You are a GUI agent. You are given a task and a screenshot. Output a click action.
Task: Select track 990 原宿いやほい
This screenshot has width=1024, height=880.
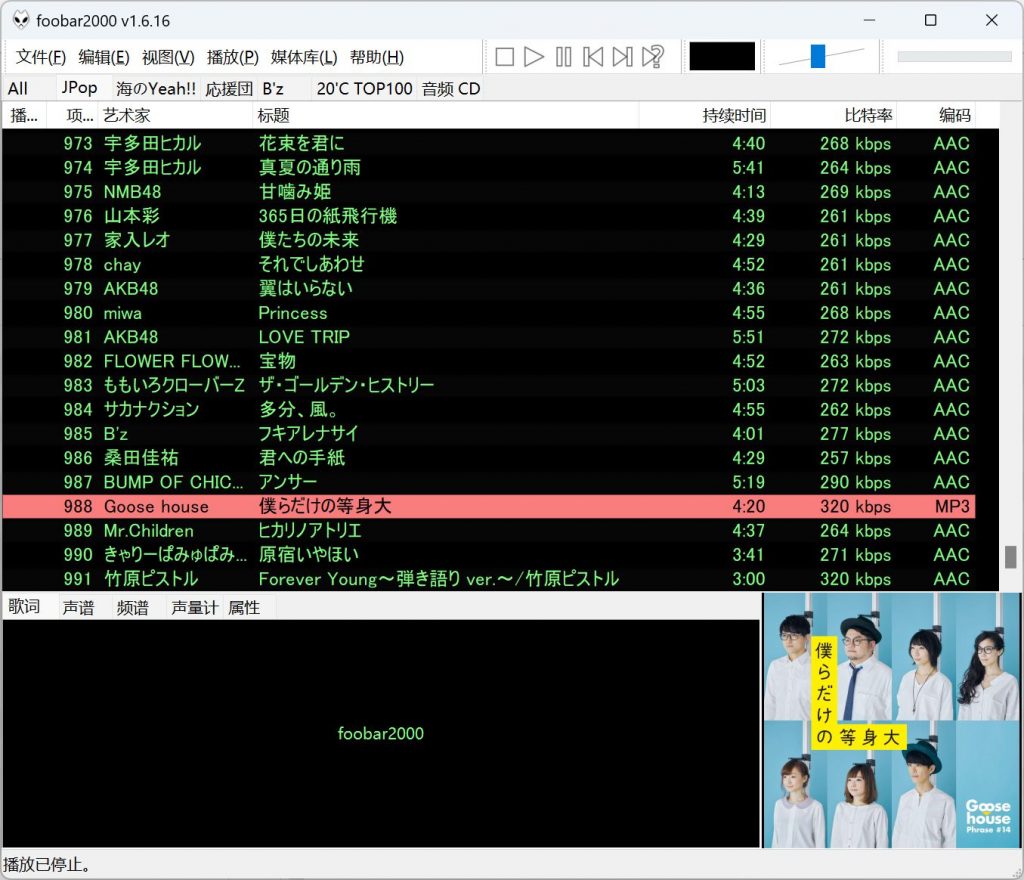click(x=488, y=554)
